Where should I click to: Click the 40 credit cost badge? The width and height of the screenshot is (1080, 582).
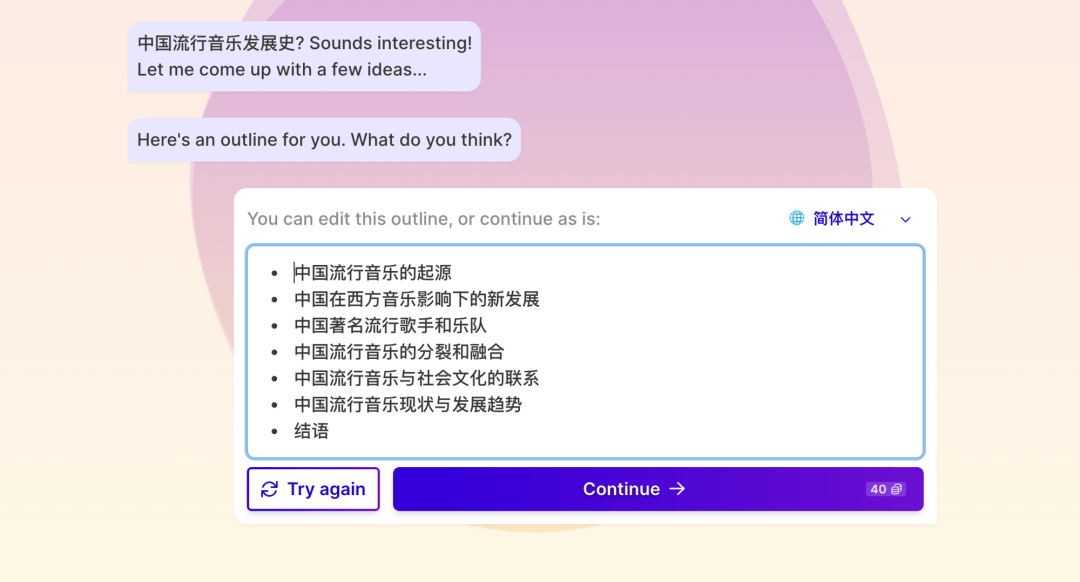click(x=885, y=489)
